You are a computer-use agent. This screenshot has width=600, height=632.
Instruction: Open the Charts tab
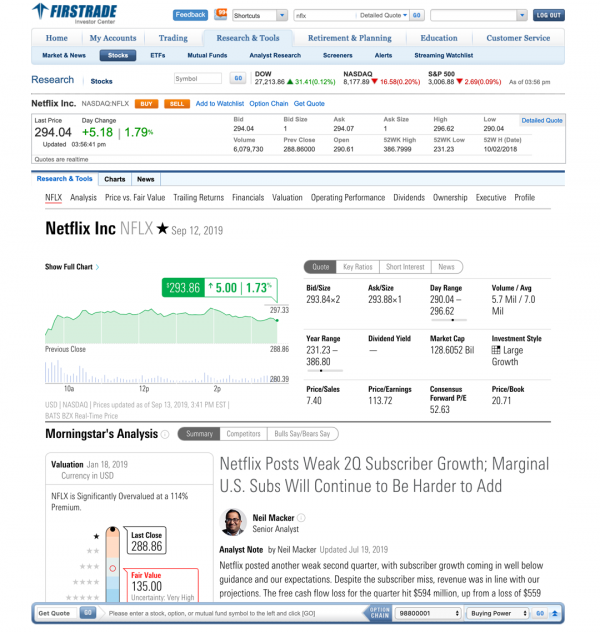[114, 179]
